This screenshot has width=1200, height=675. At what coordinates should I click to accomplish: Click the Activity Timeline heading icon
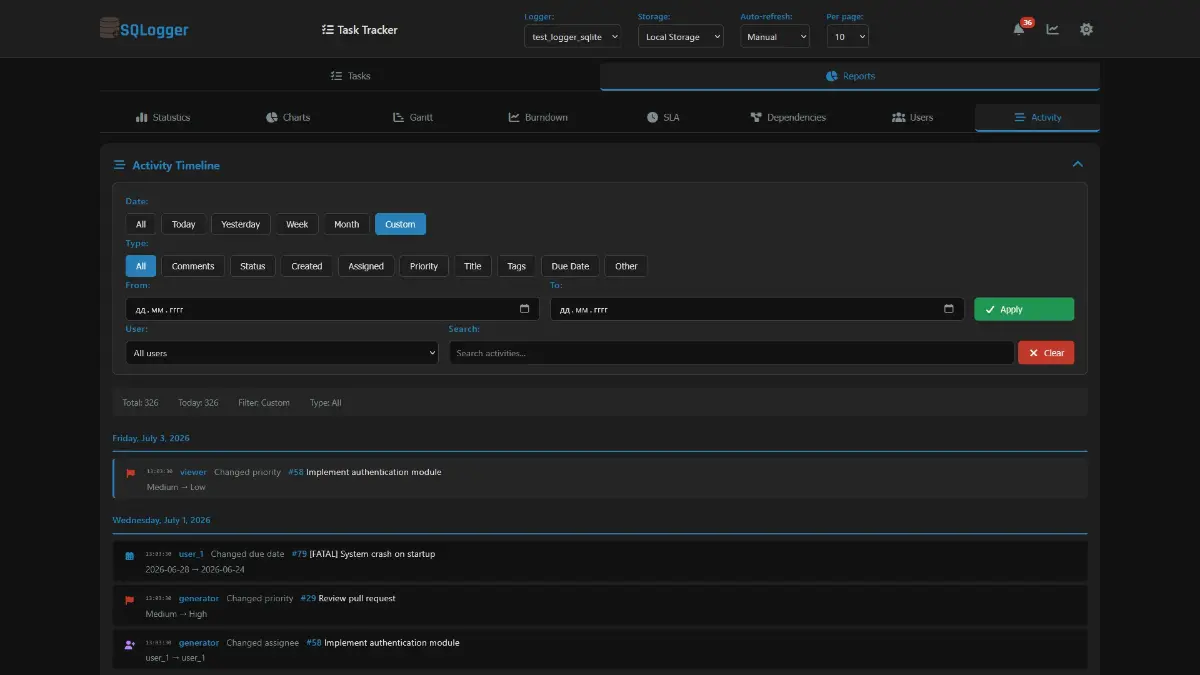coord(119,165)
